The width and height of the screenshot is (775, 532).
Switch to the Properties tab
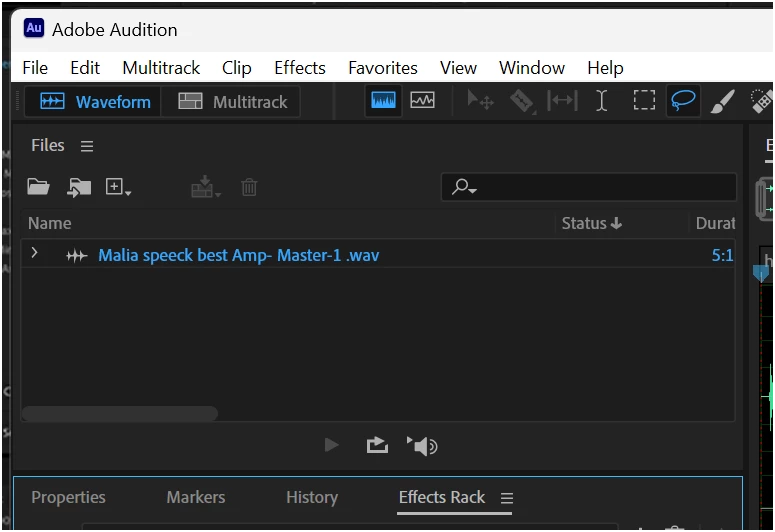coord(68,497)
